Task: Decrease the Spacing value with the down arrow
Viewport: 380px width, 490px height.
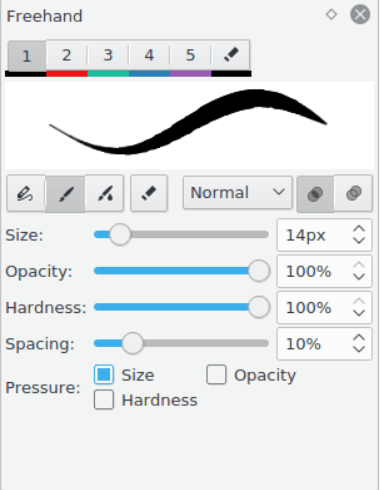Action: click(x=359, y=349)
